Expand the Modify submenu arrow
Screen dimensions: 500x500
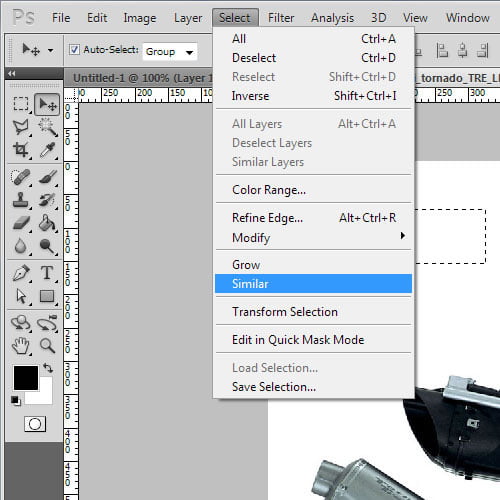(x=403, y=236)
